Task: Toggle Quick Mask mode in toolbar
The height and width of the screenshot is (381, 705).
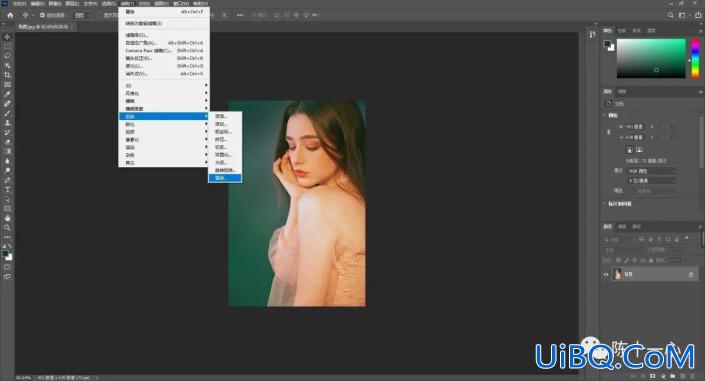Action: coord(7,267)
